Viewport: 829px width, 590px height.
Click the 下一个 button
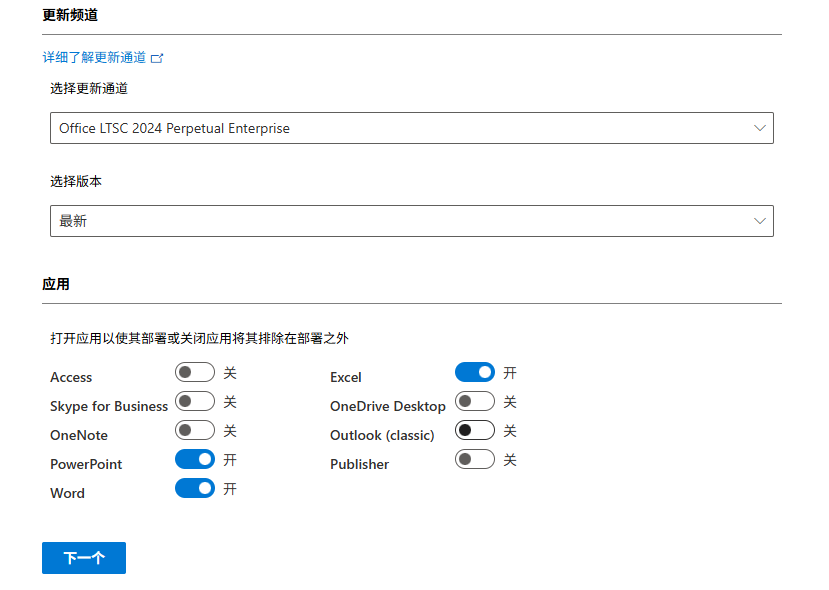84,558
